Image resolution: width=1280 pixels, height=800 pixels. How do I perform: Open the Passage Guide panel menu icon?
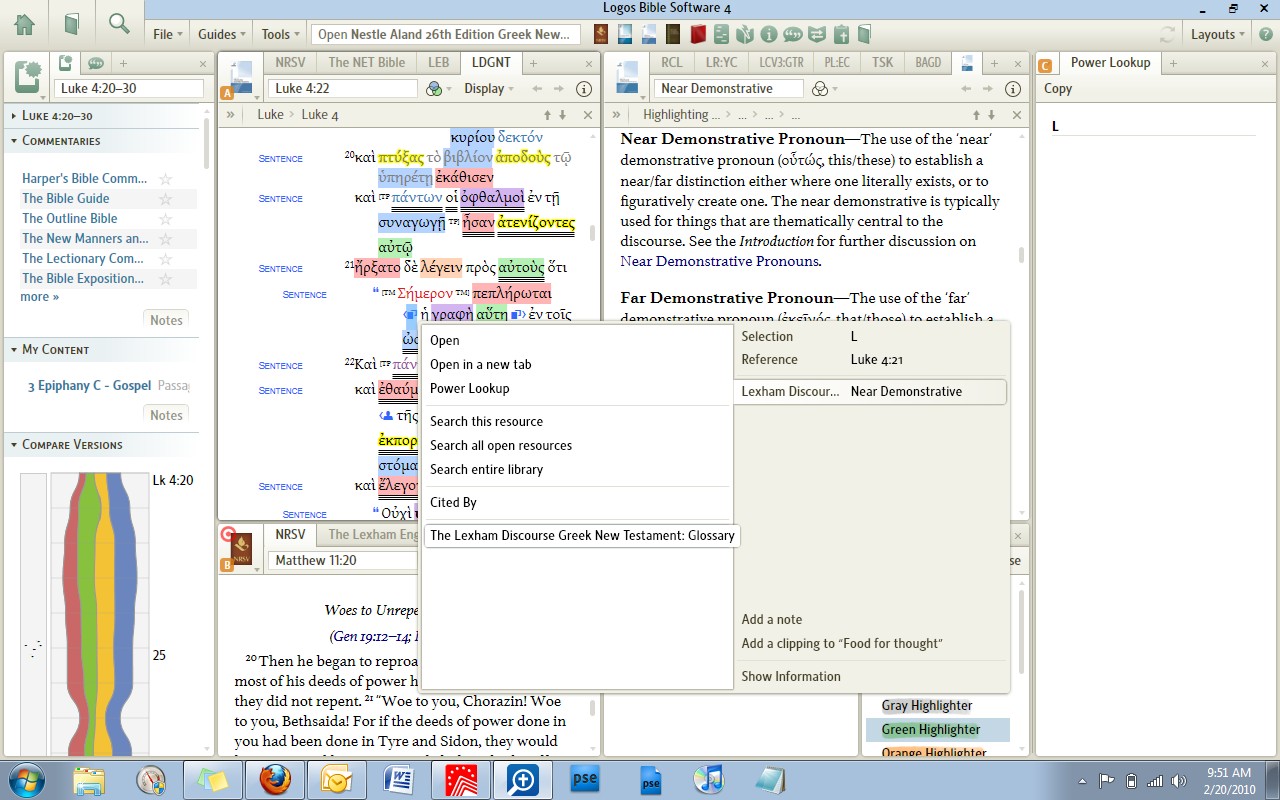point(27,78)
